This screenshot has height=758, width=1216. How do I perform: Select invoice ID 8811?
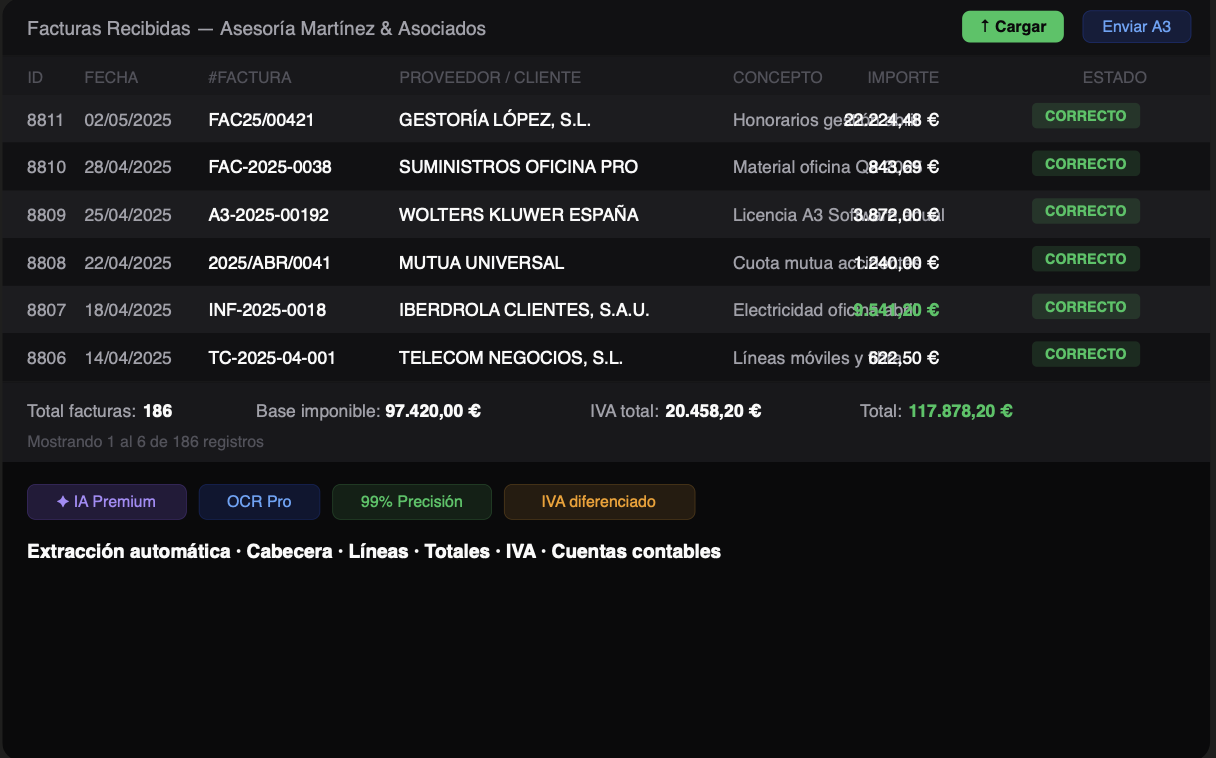click(x=45, y=120)
